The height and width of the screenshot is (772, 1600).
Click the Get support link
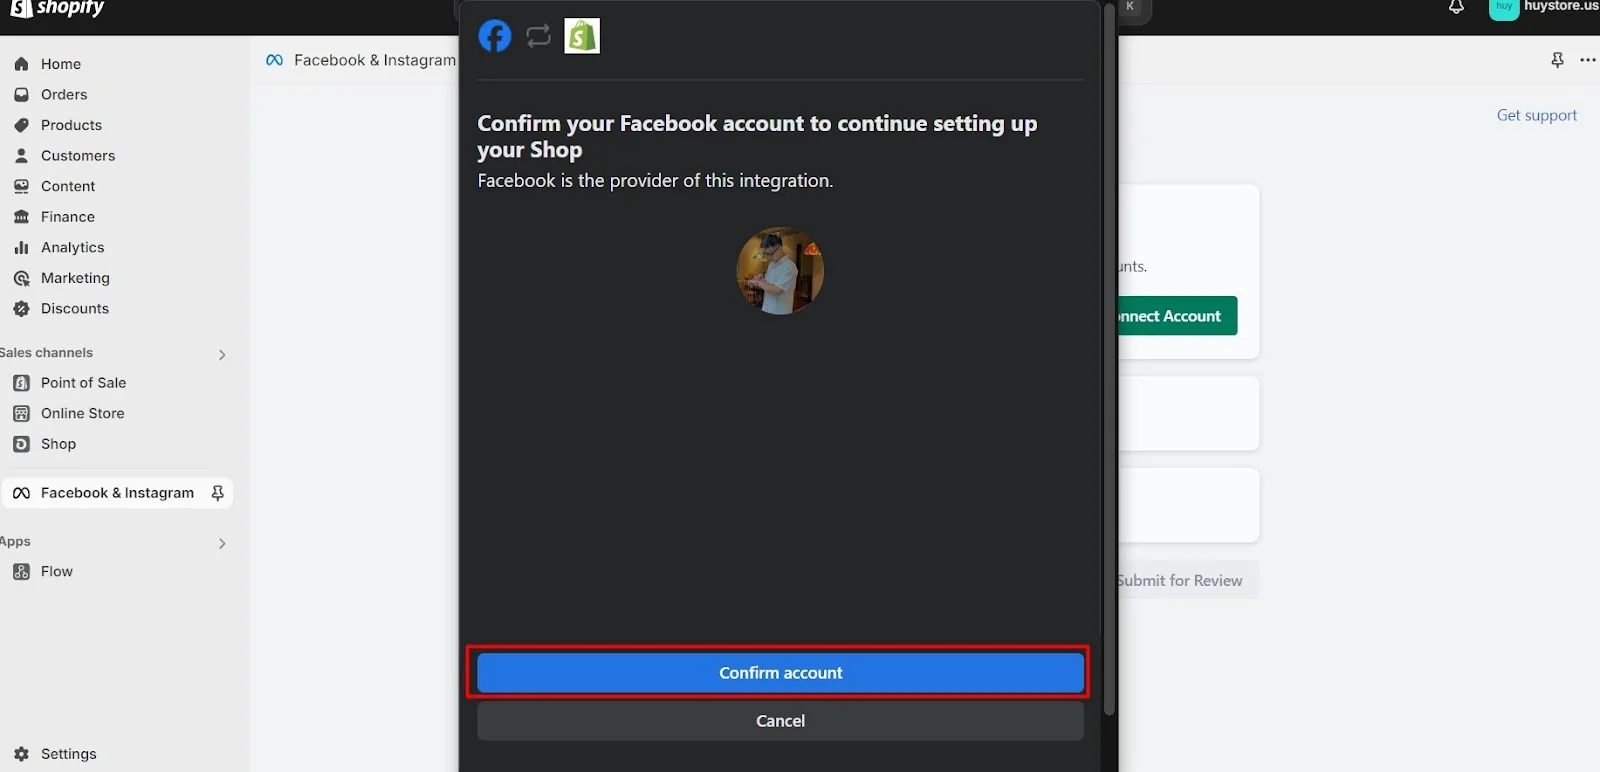coord(1536,115)
